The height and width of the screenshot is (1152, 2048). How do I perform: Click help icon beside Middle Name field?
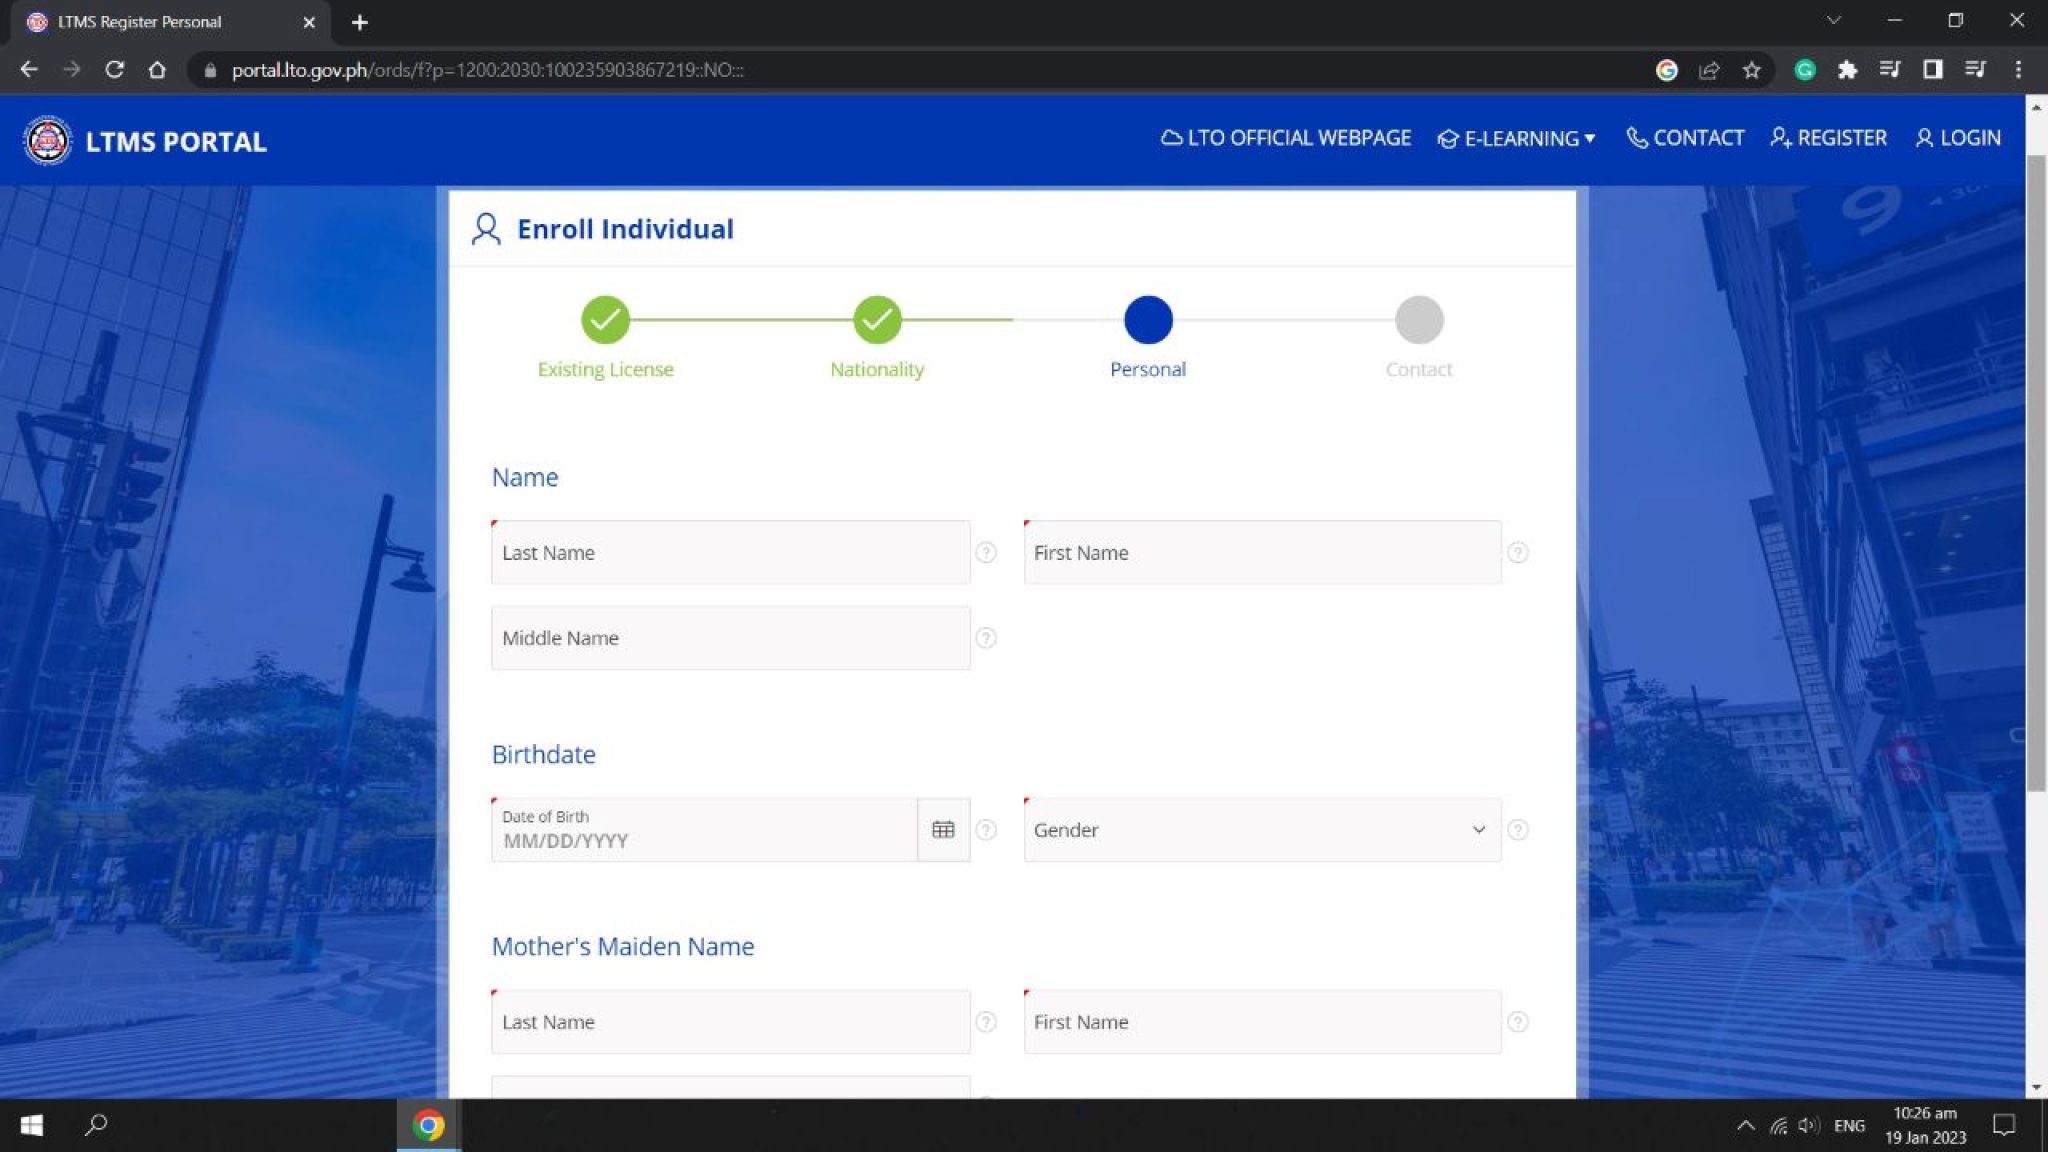point(986,638)
